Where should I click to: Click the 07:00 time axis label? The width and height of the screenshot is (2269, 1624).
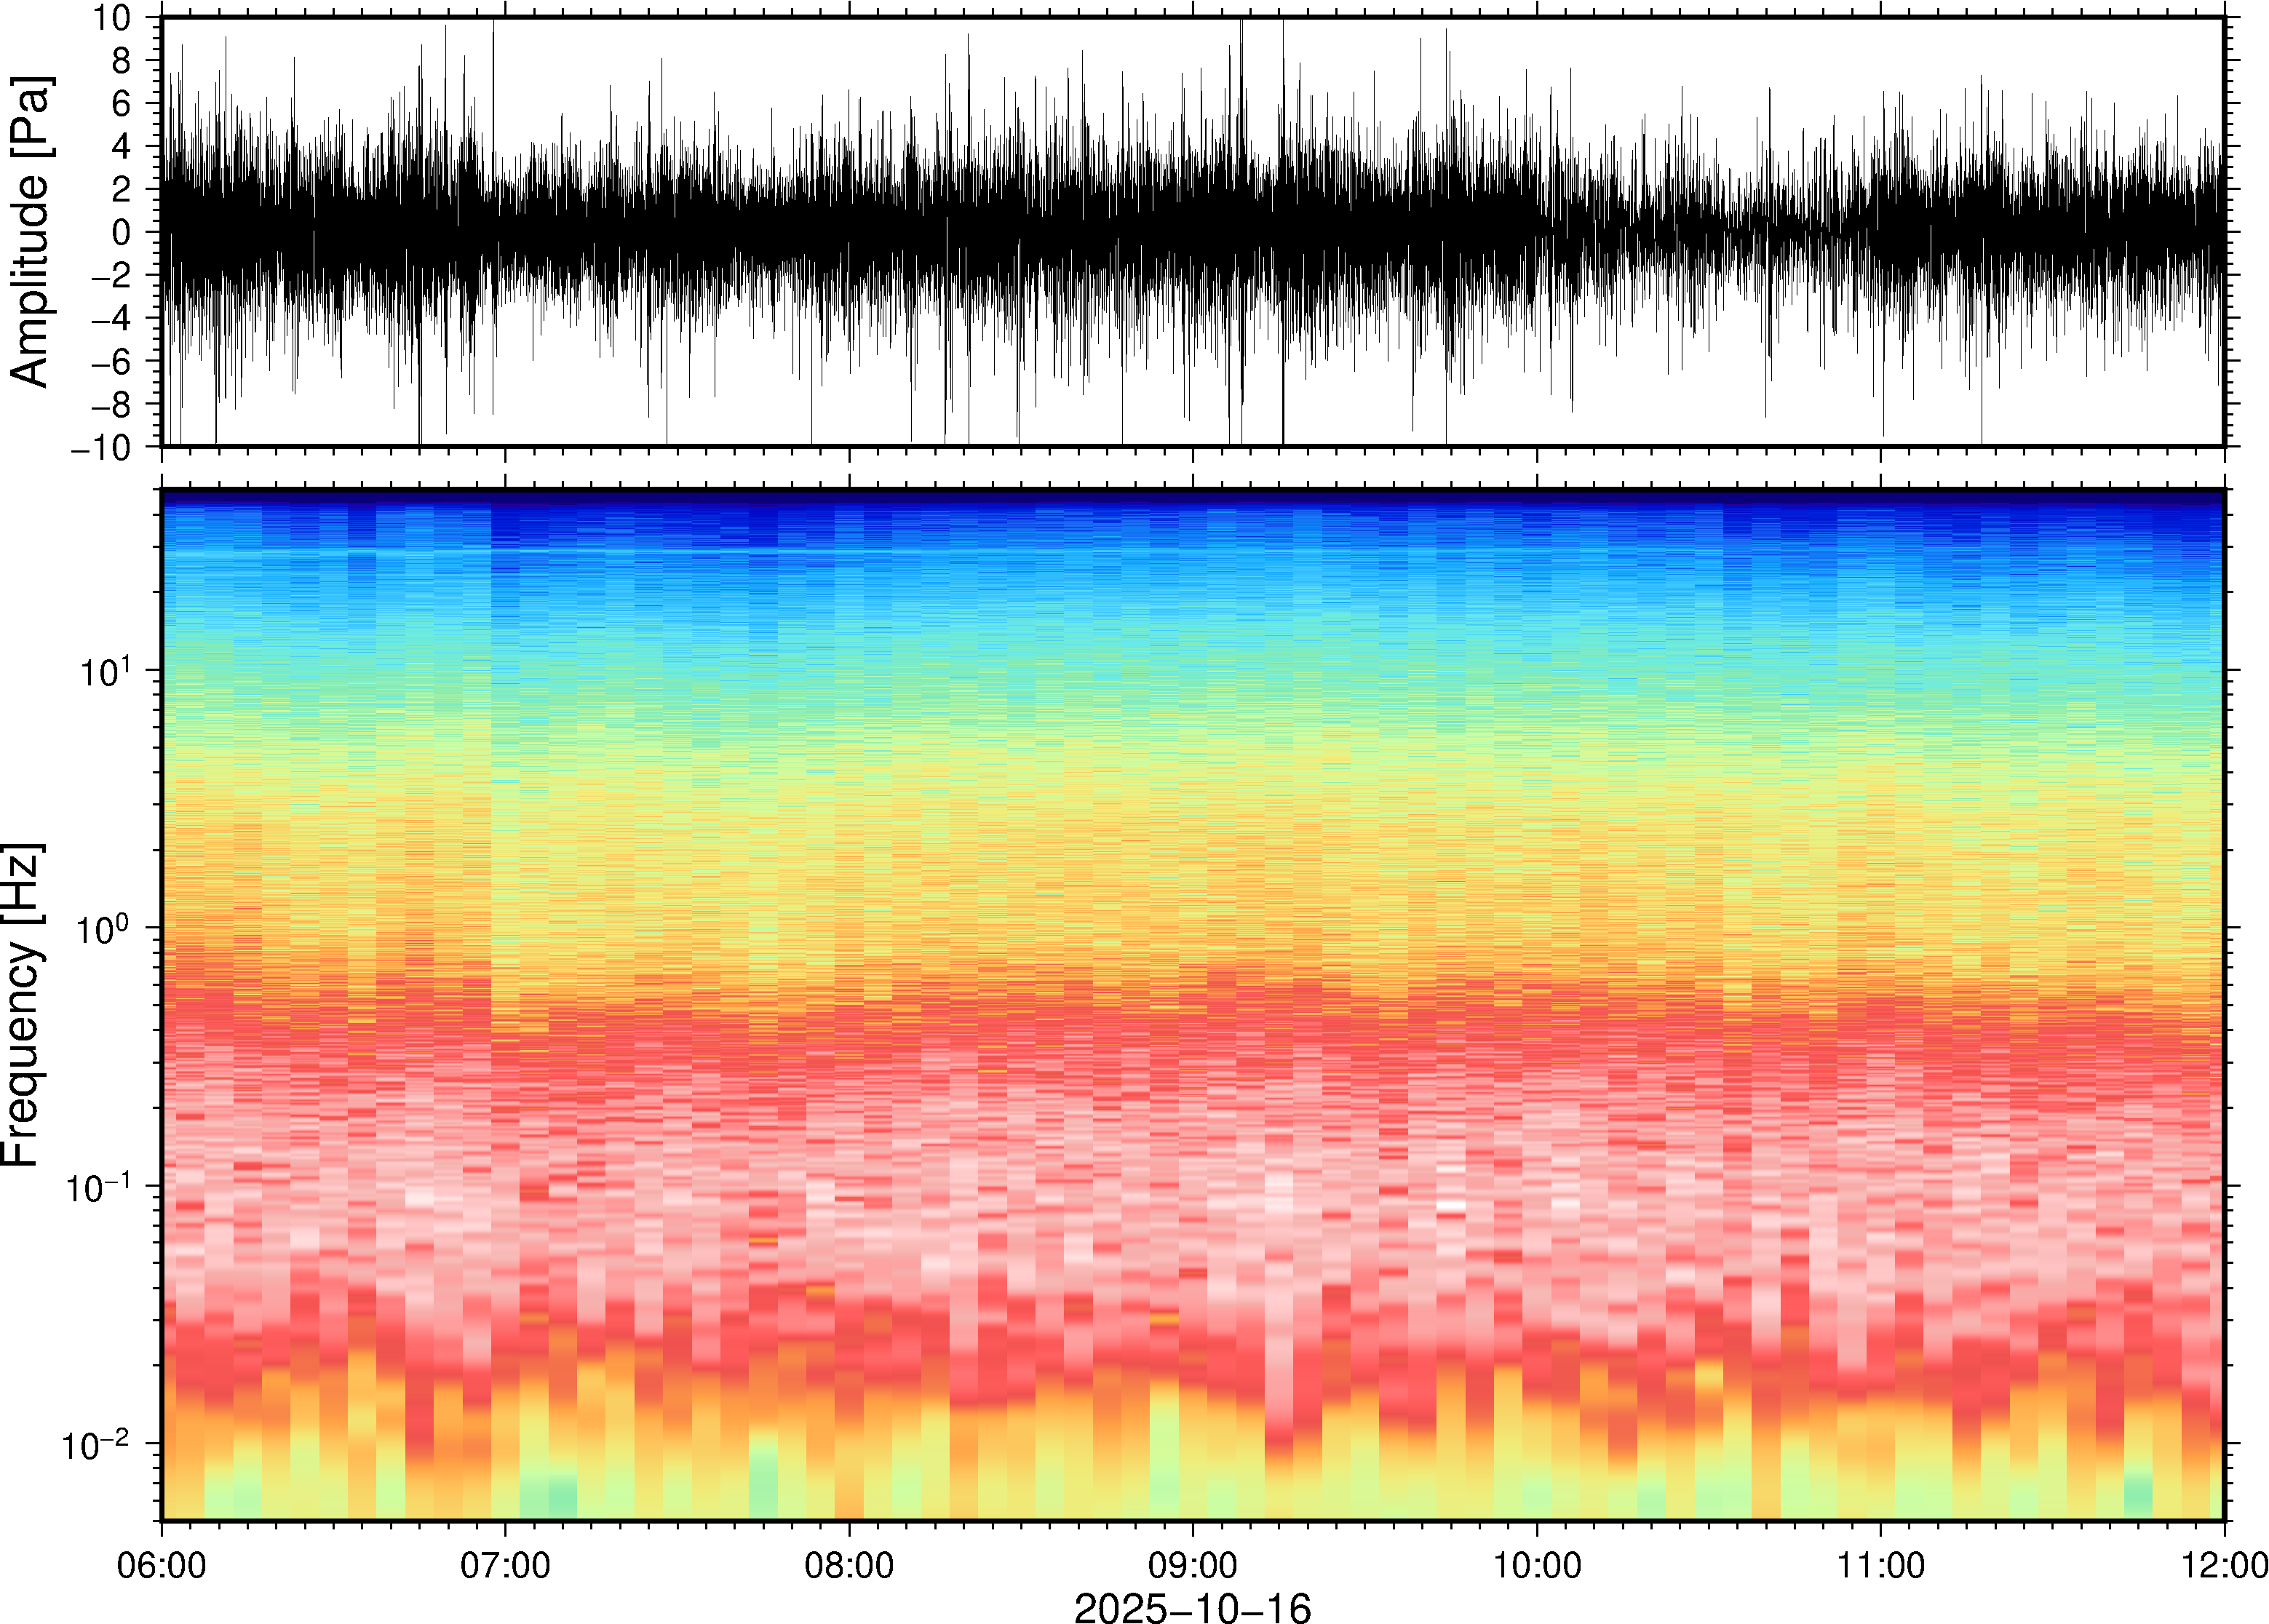505,1564
